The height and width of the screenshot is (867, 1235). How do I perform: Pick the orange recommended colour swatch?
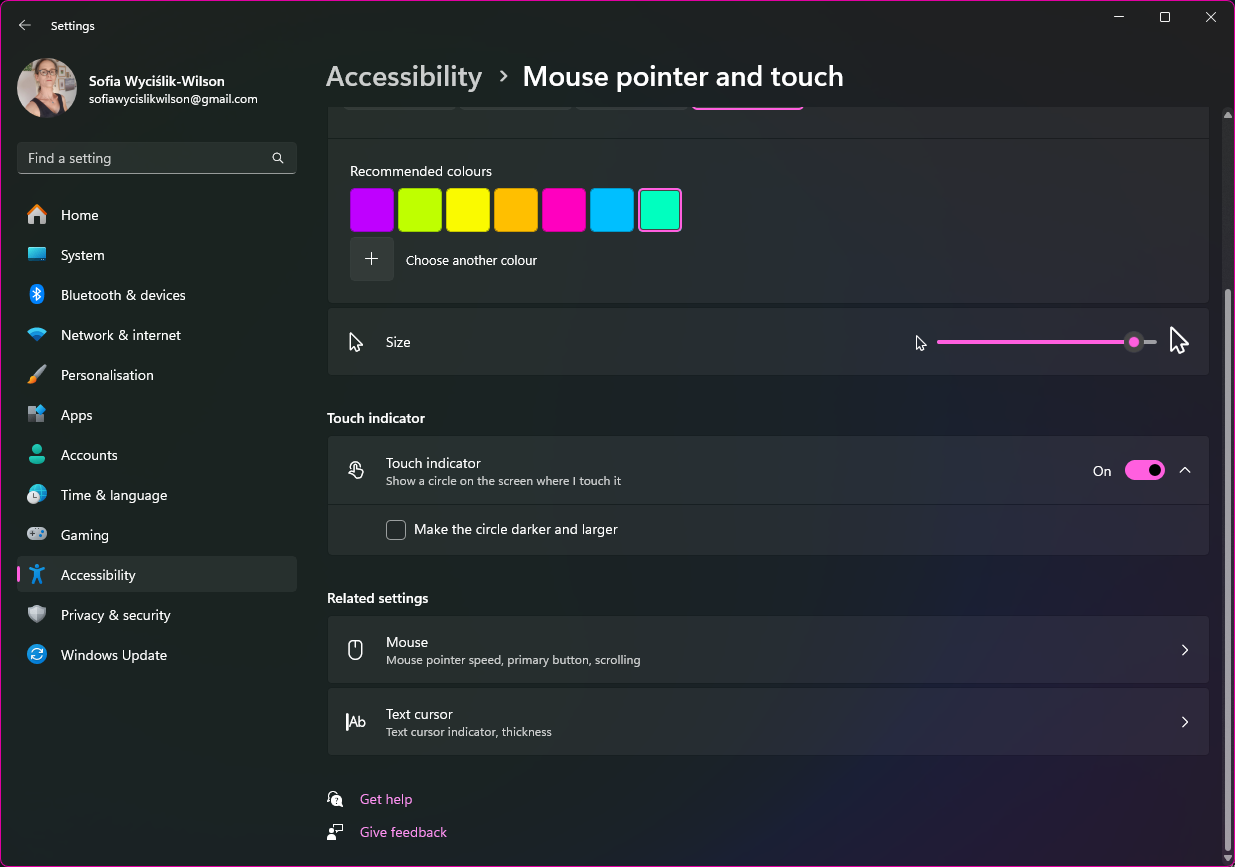(516, 210)
